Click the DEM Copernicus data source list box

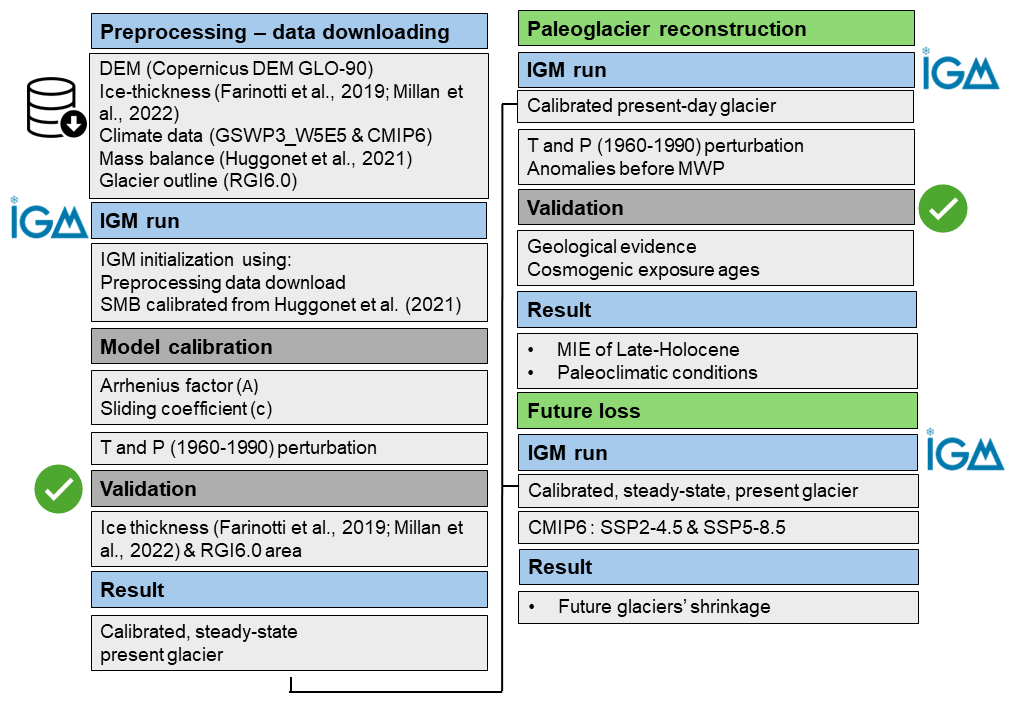tap(289, 125)
